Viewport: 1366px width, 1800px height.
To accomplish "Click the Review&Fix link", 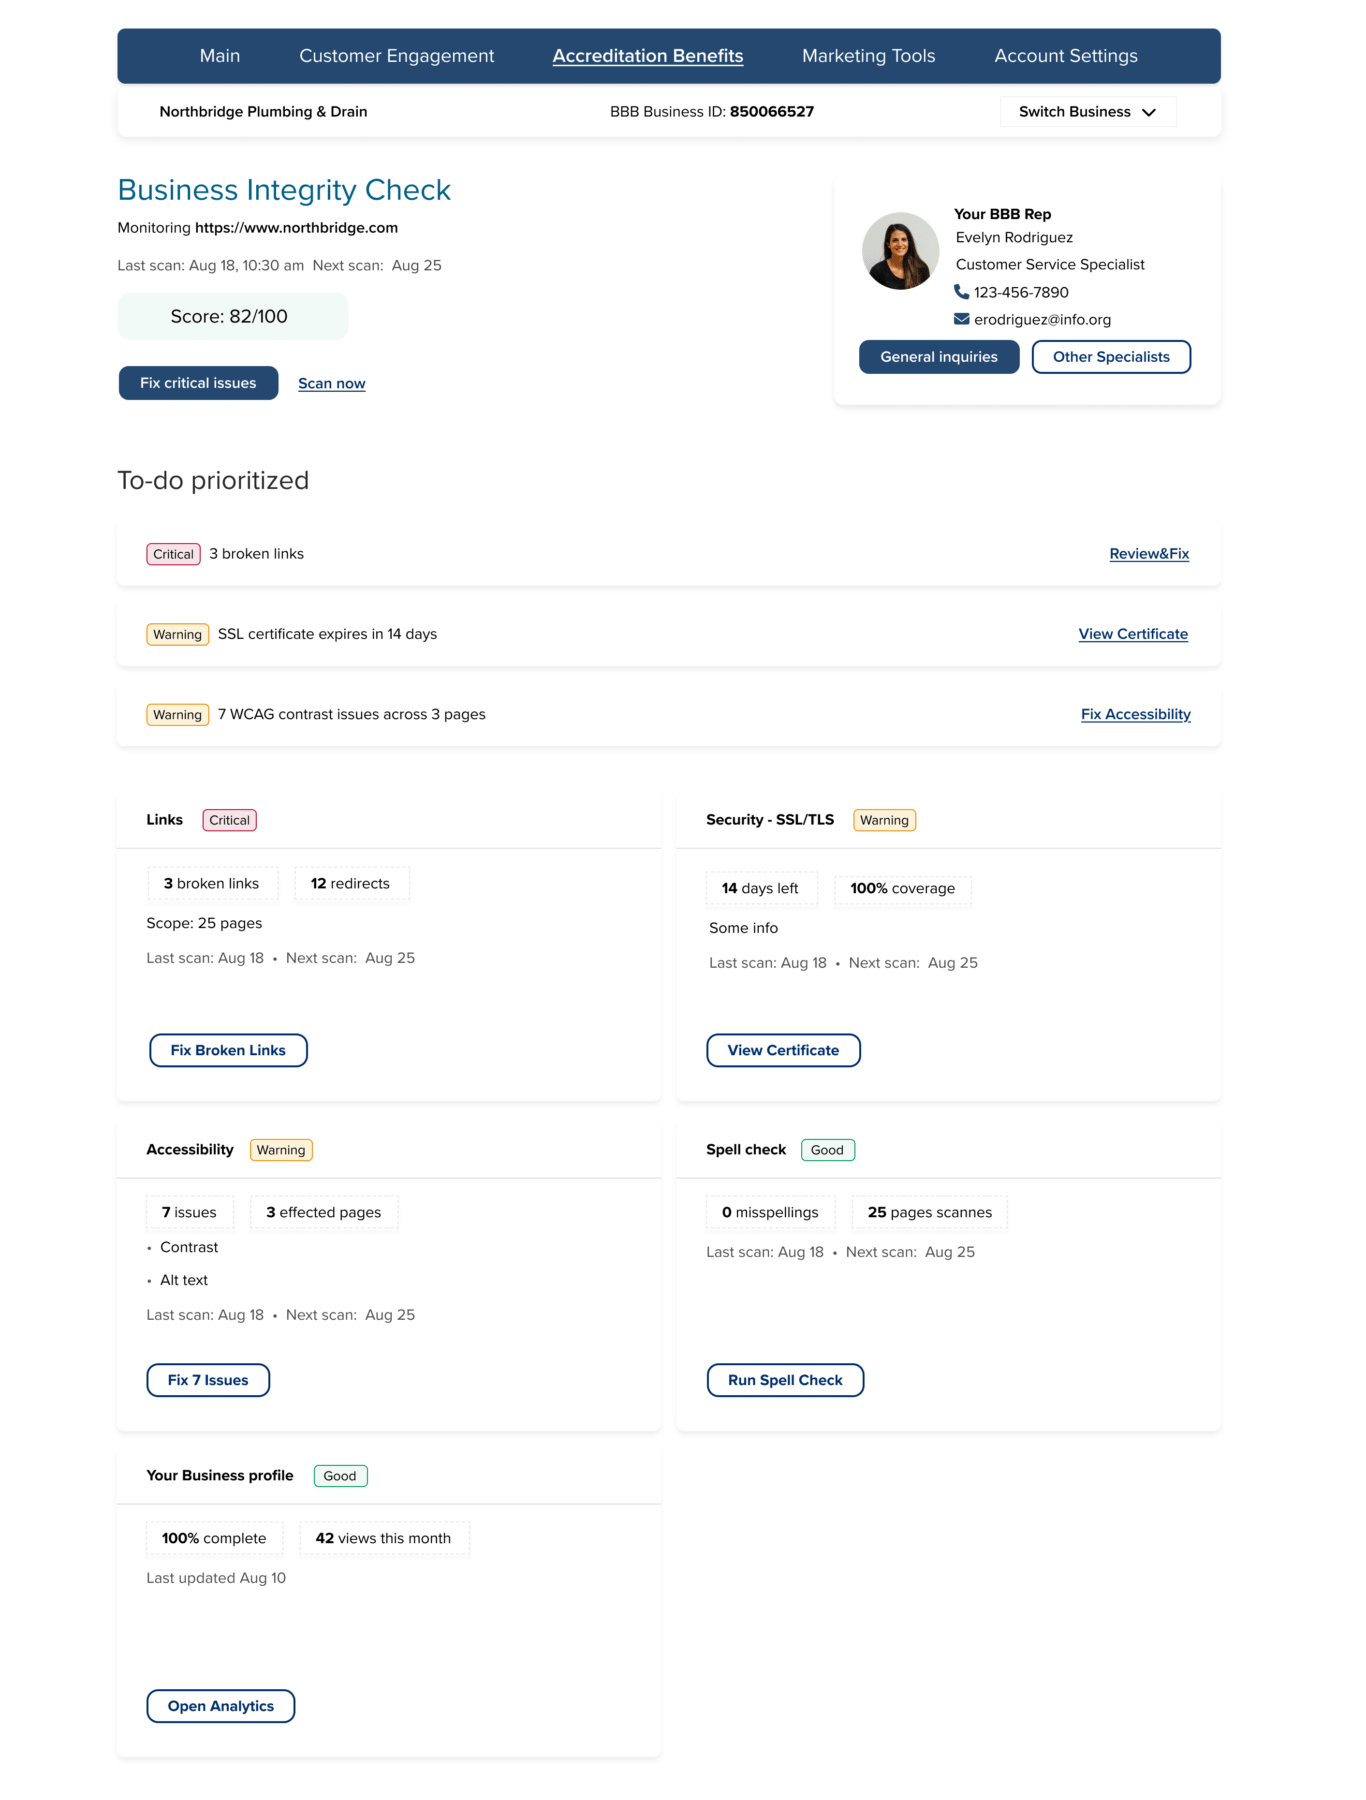I will tap(1148, 554).
